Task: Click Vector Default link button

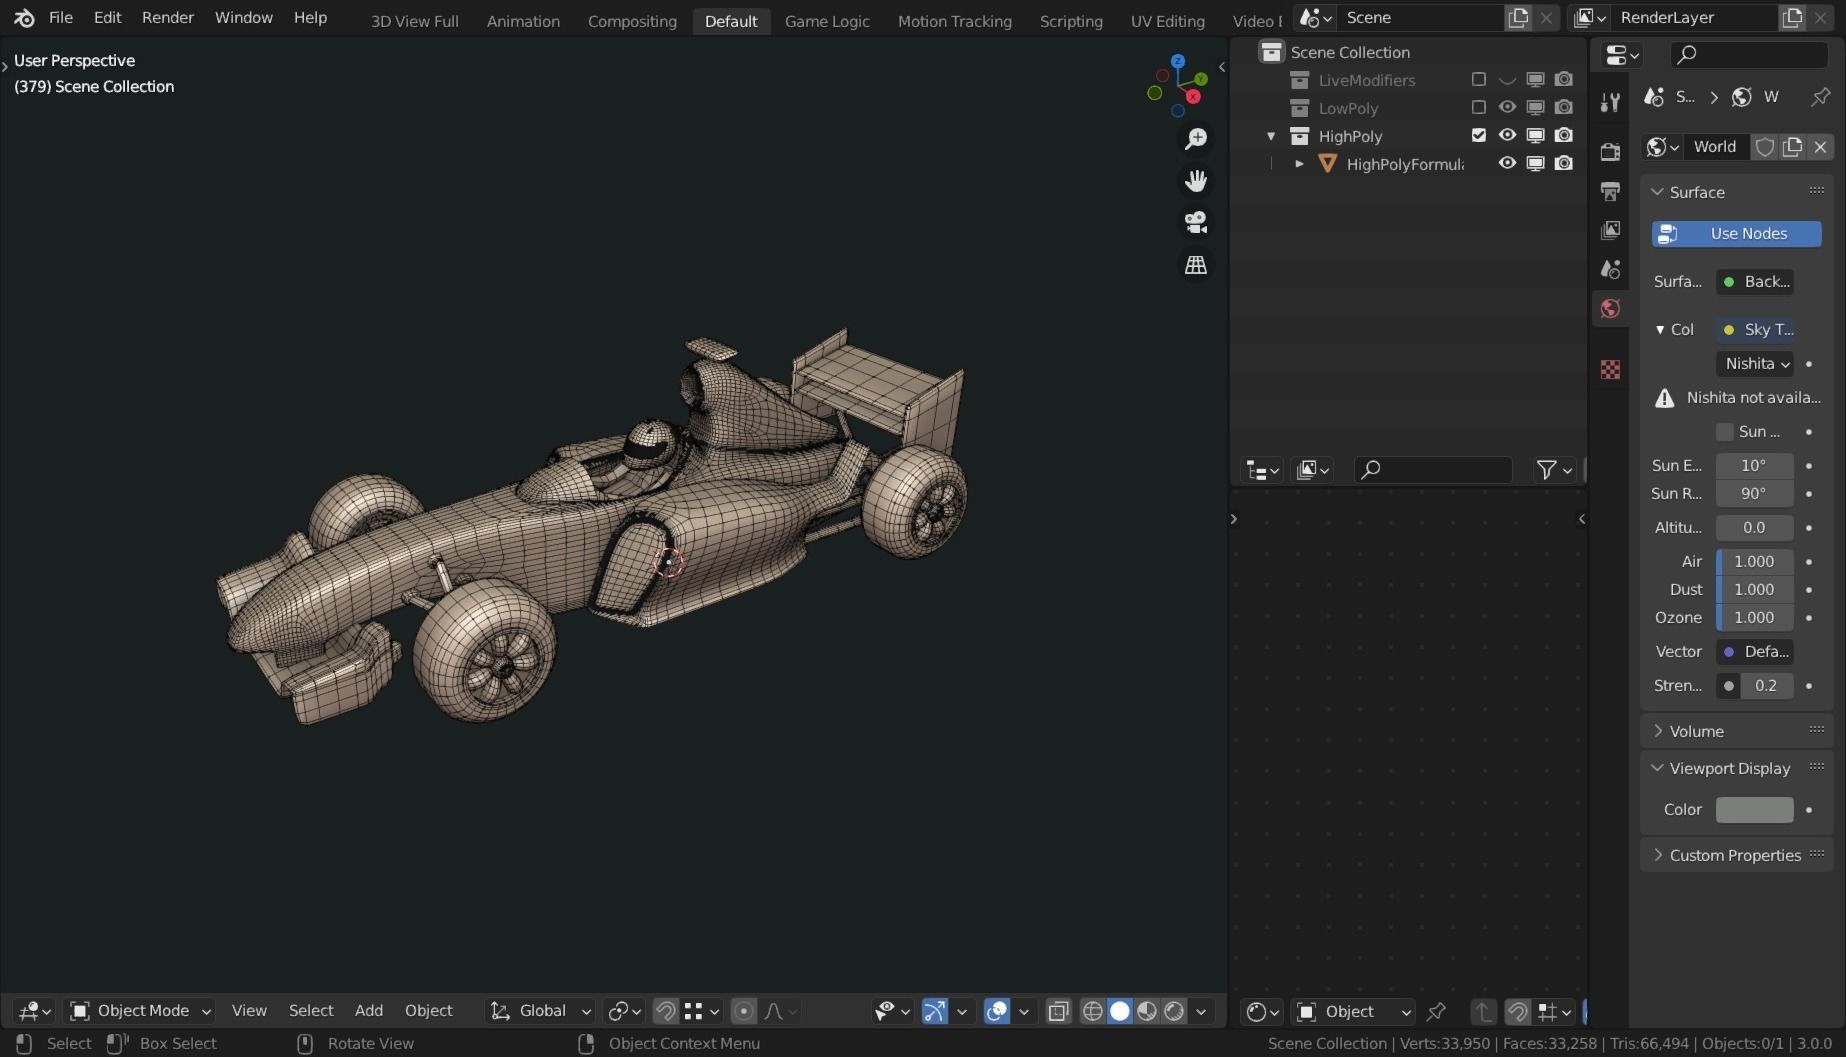Action: tap(1755, 652)
